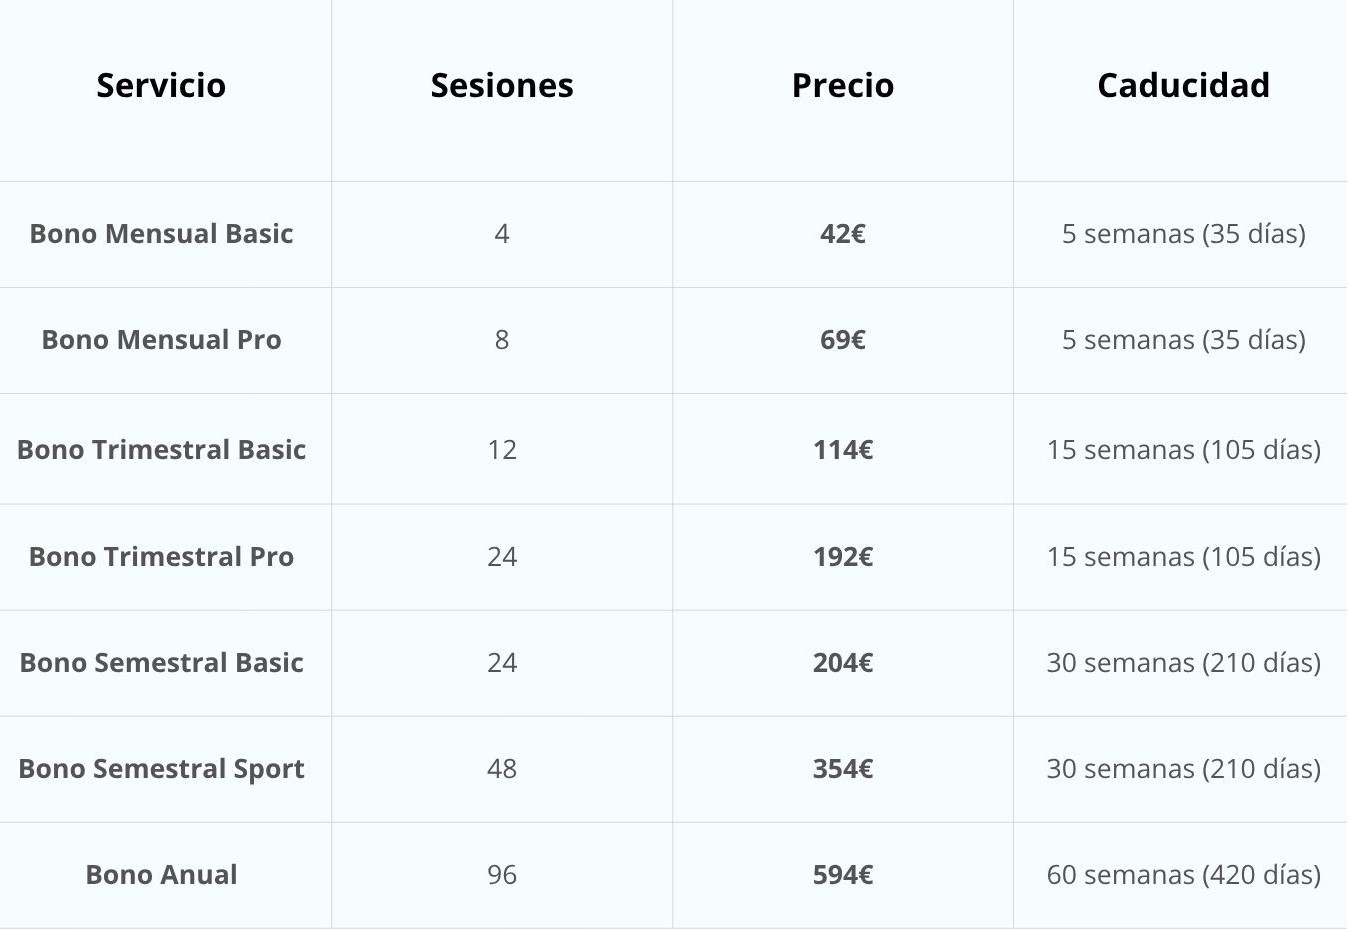This screenshot has height=929, width=1347.
Task: Select Bono Semestral Basic in the table
Action: (x=161, y=663)
